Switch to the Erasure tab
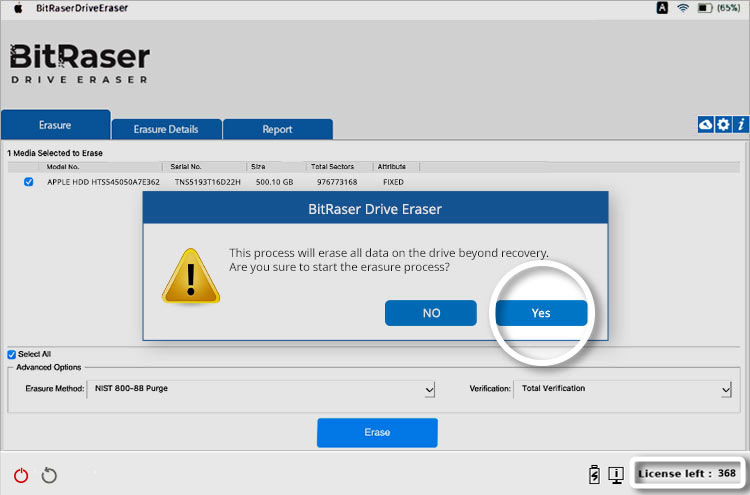 point(55,125)
